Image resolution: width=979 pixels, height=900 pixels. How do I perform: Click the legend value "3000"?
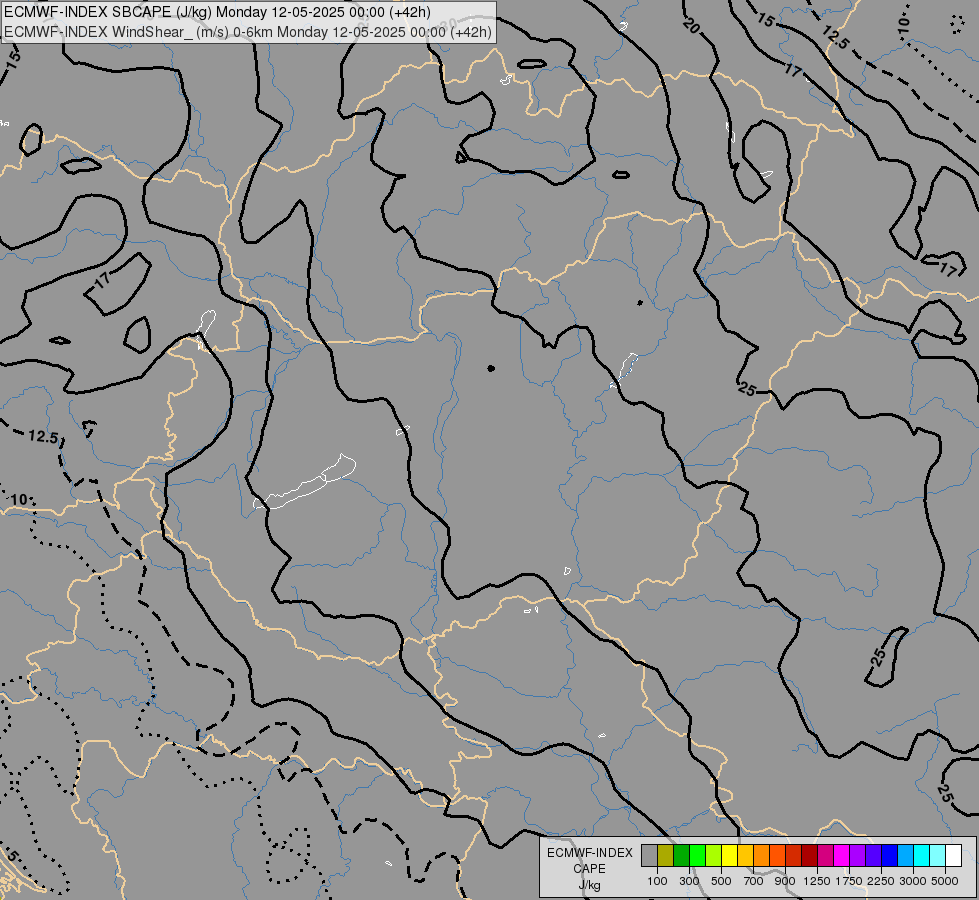point(913,881)
